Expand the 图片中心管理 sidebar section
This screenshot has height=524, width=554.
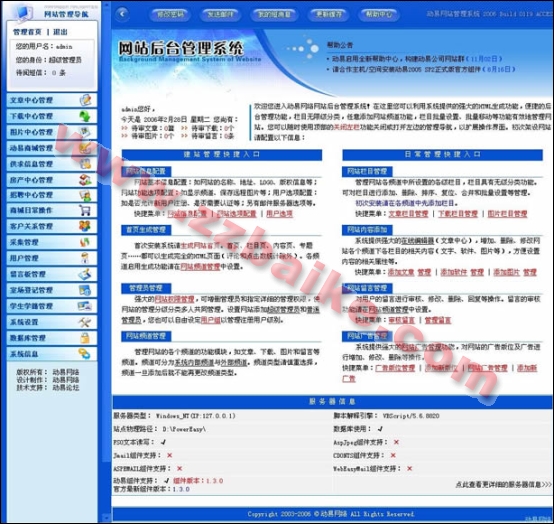pyautogui.click(x=52, y=132)
